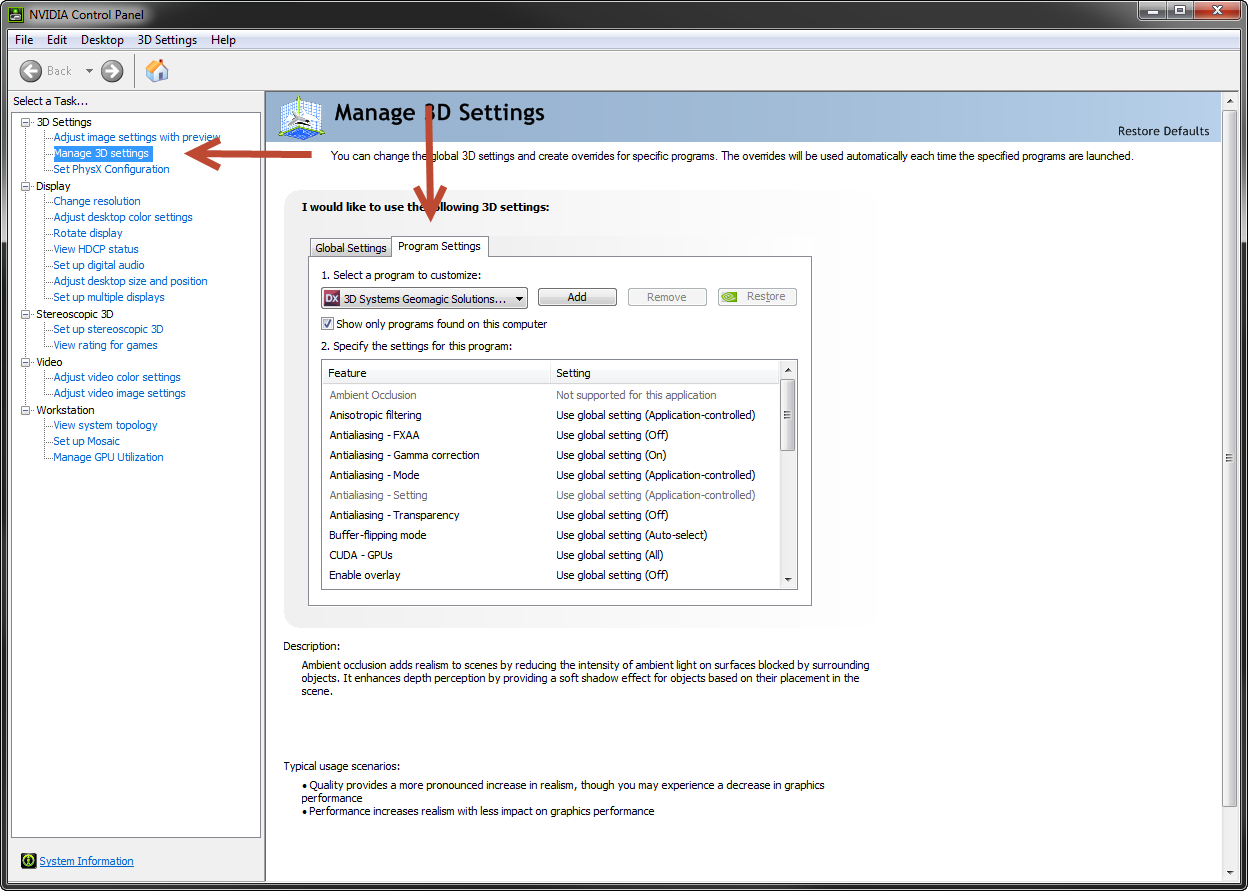Open the Back history dropdown arrow
This screenshot has width=1248, height=891.
(x=89, y=71)
